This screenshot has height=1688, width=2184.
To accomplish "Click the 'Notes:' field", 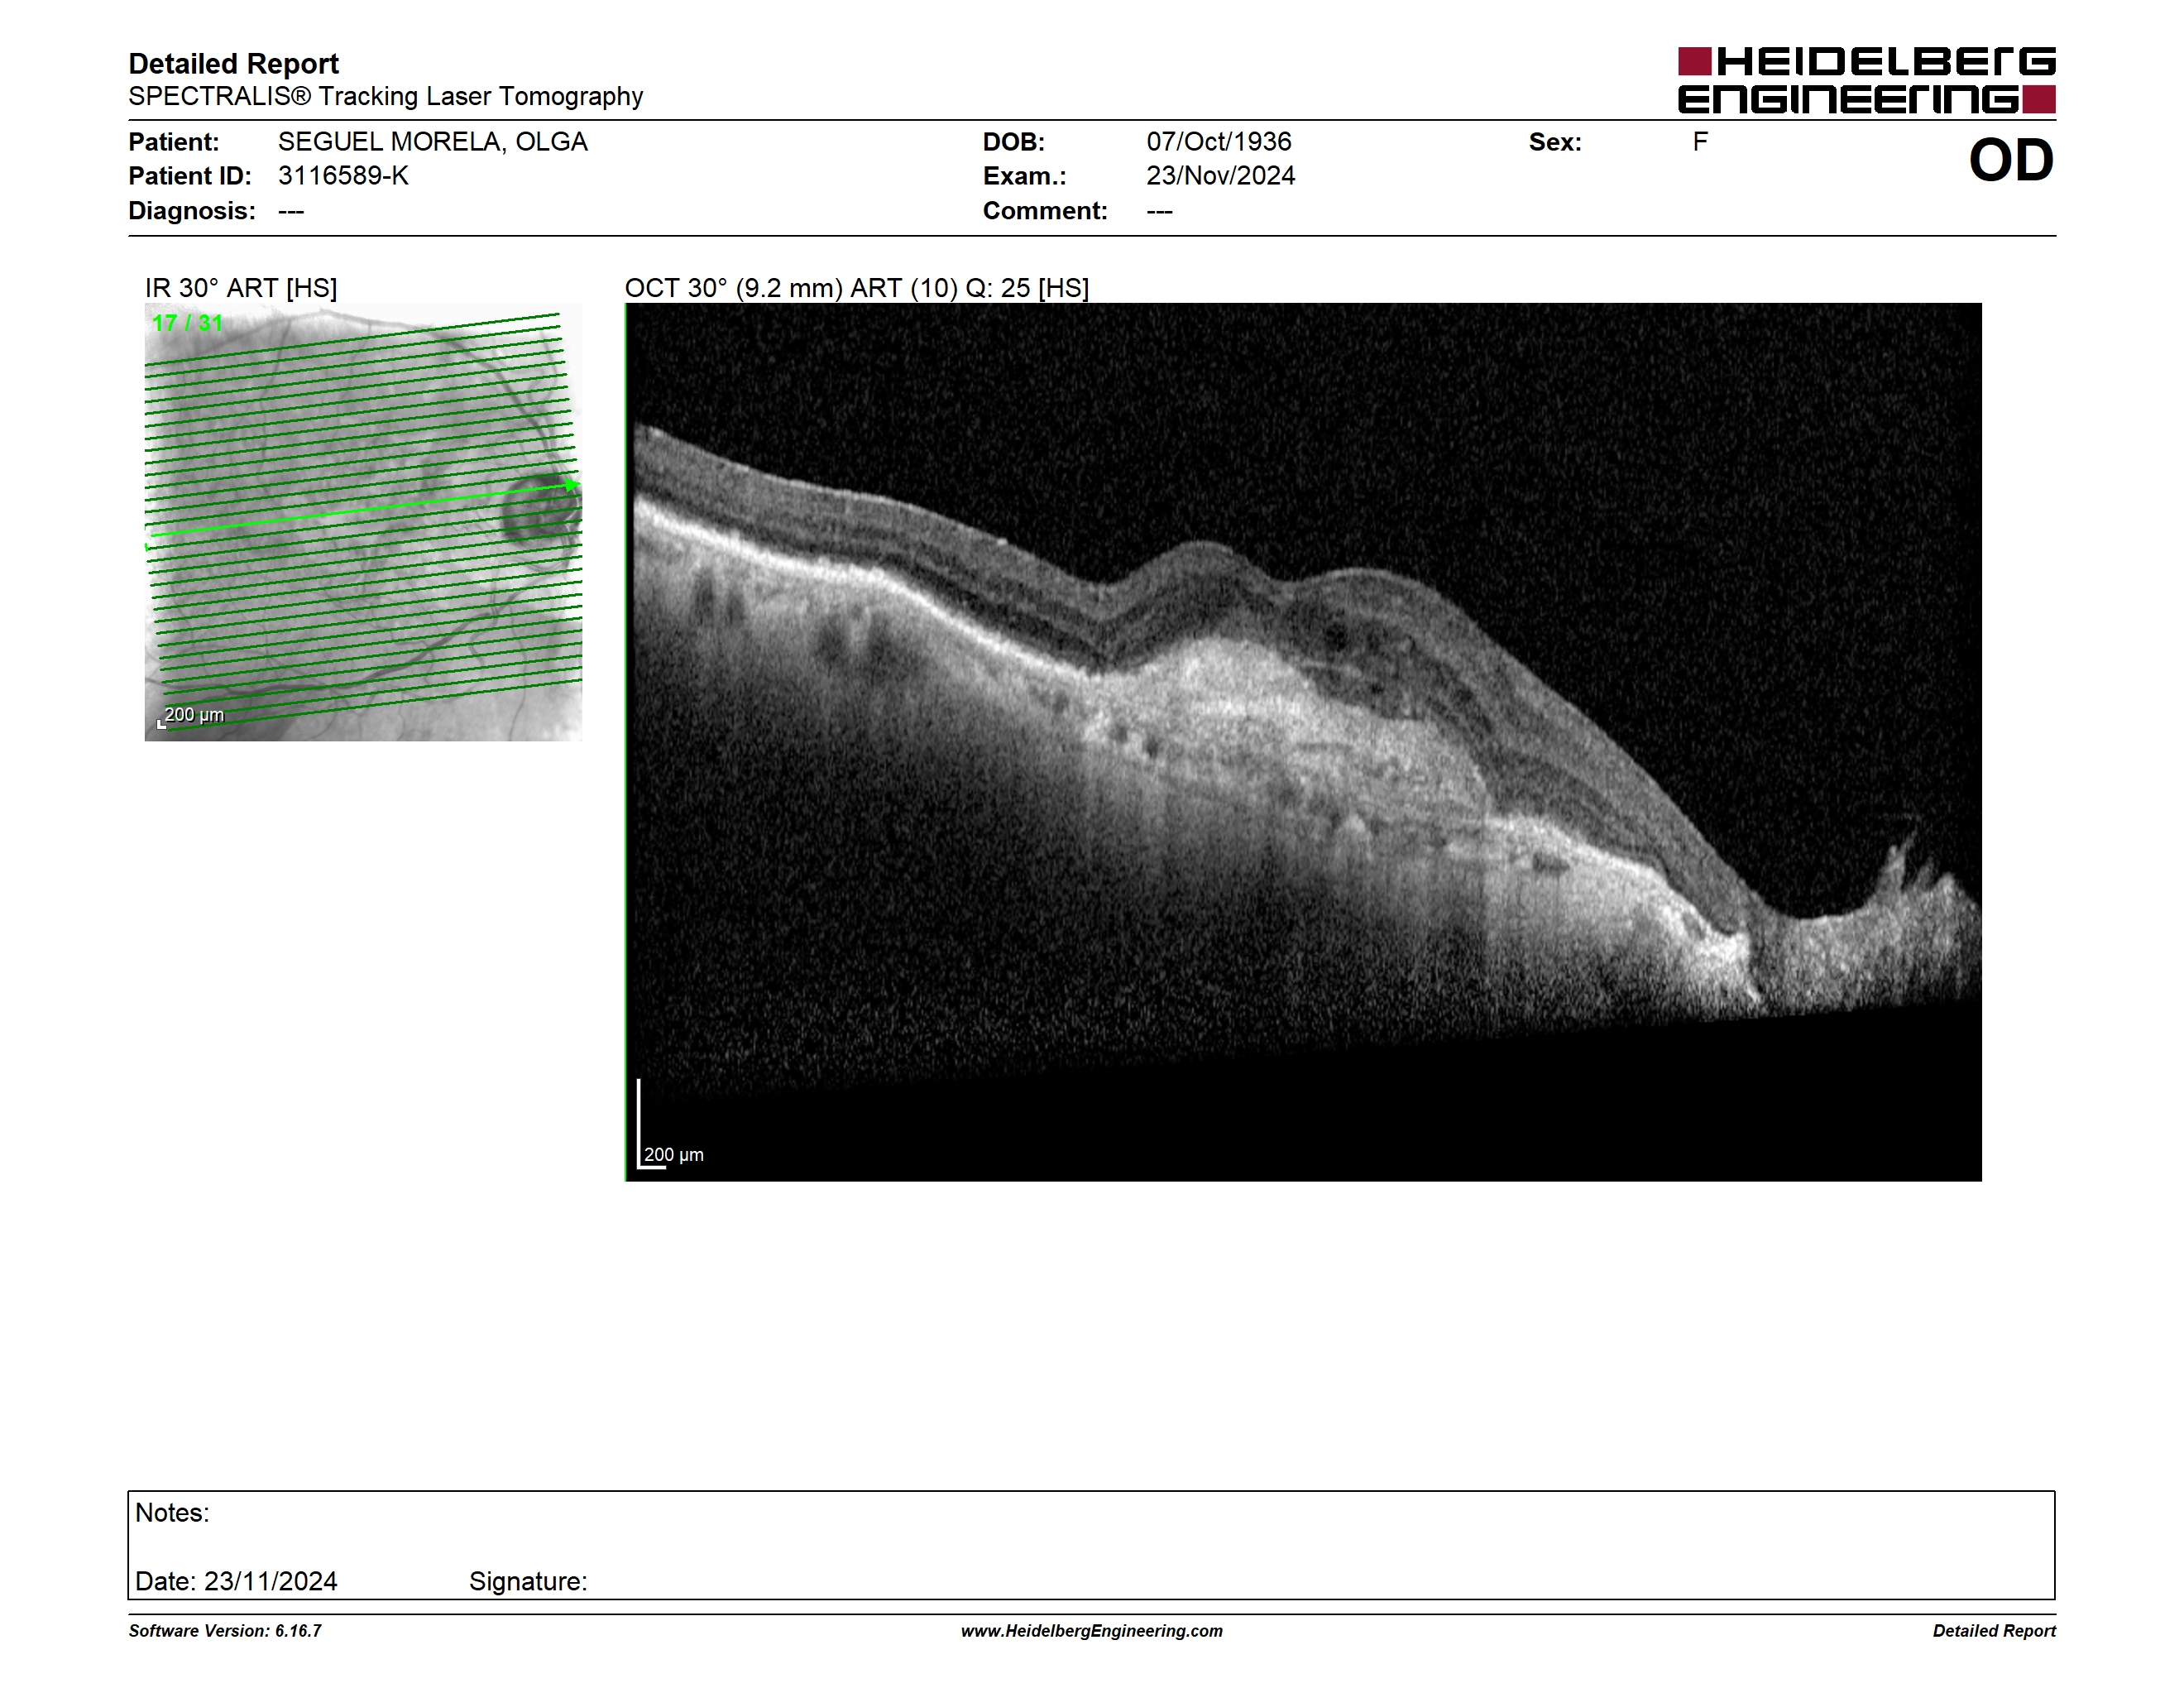I will 172,1513.
